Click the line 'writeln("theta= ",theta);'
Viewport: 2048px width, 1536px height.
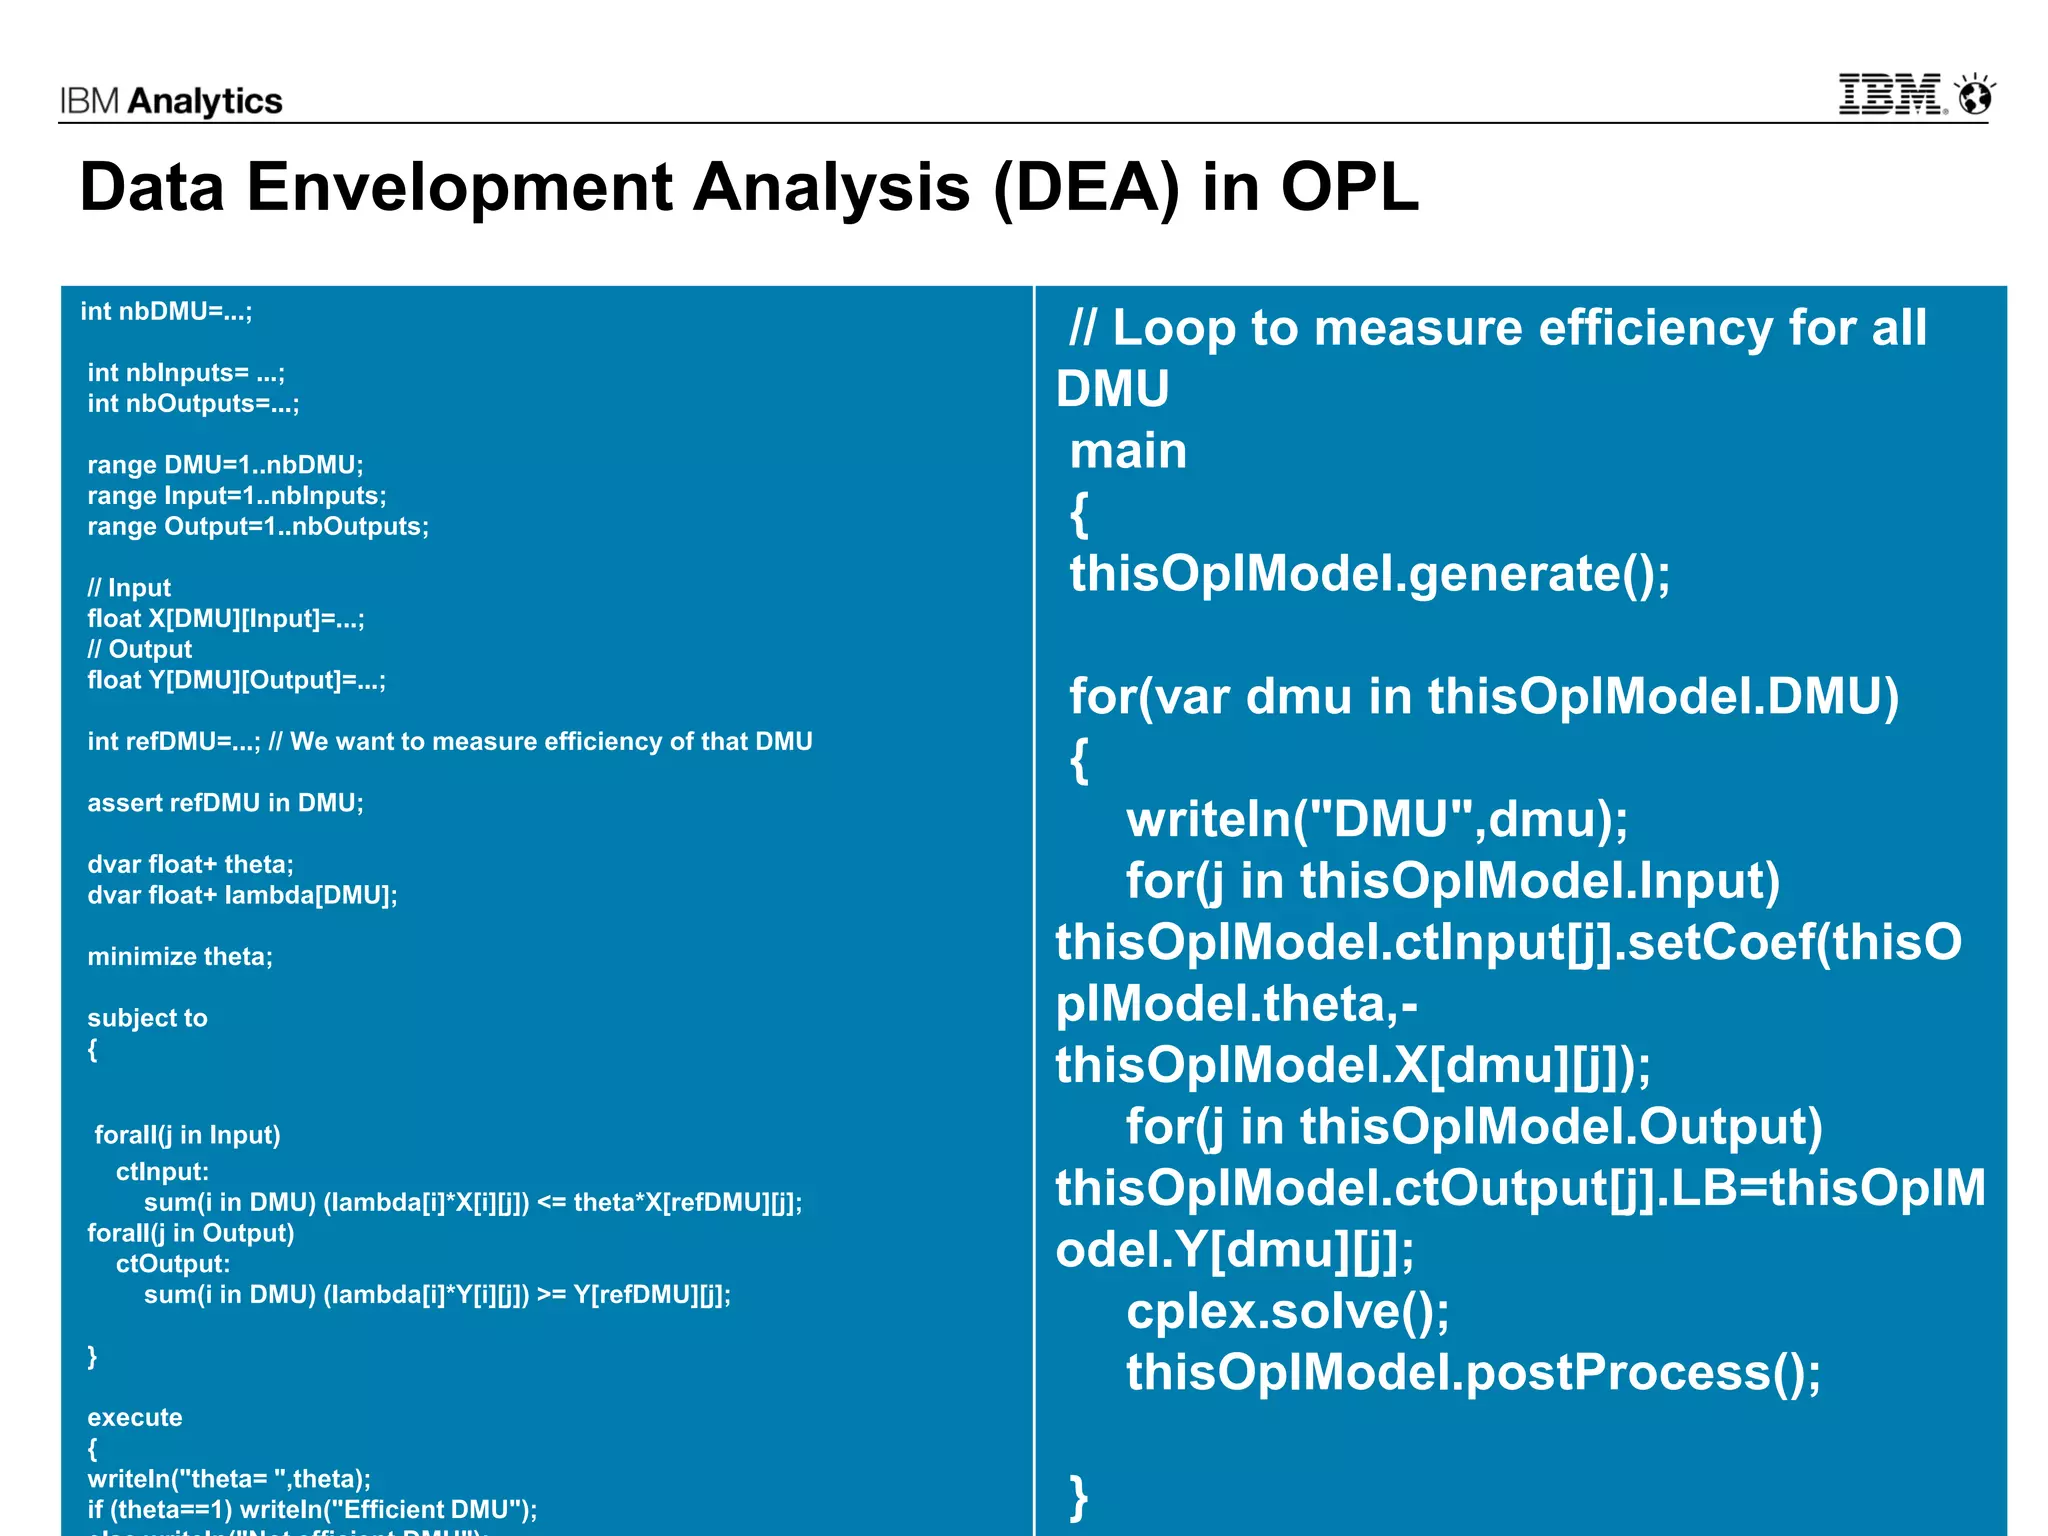click(x=229, y=1480)
